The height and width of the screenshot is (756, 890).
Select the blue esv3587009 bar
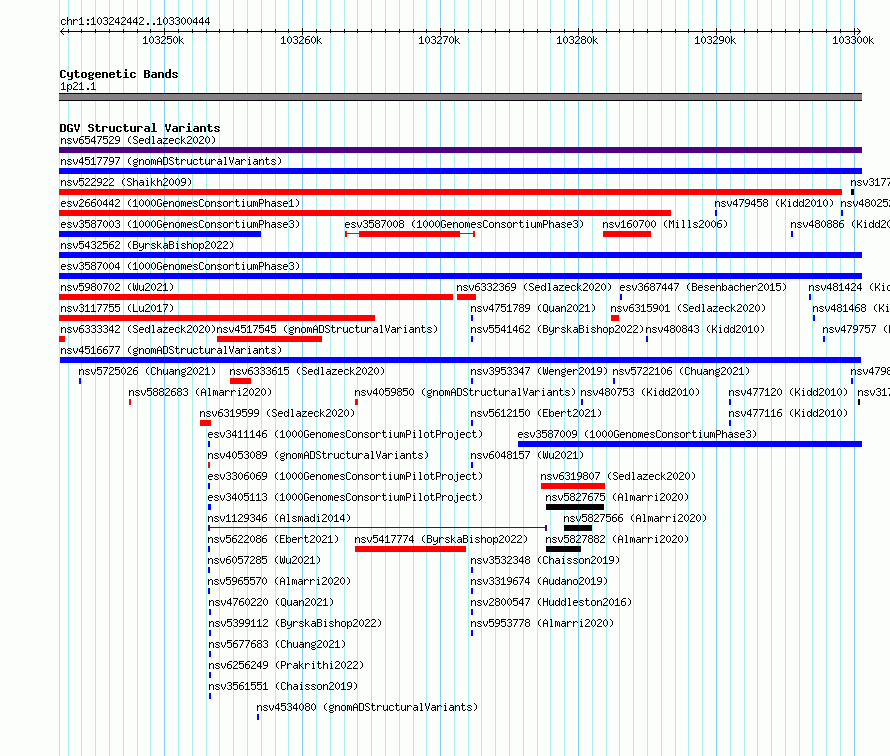point(690,444)
